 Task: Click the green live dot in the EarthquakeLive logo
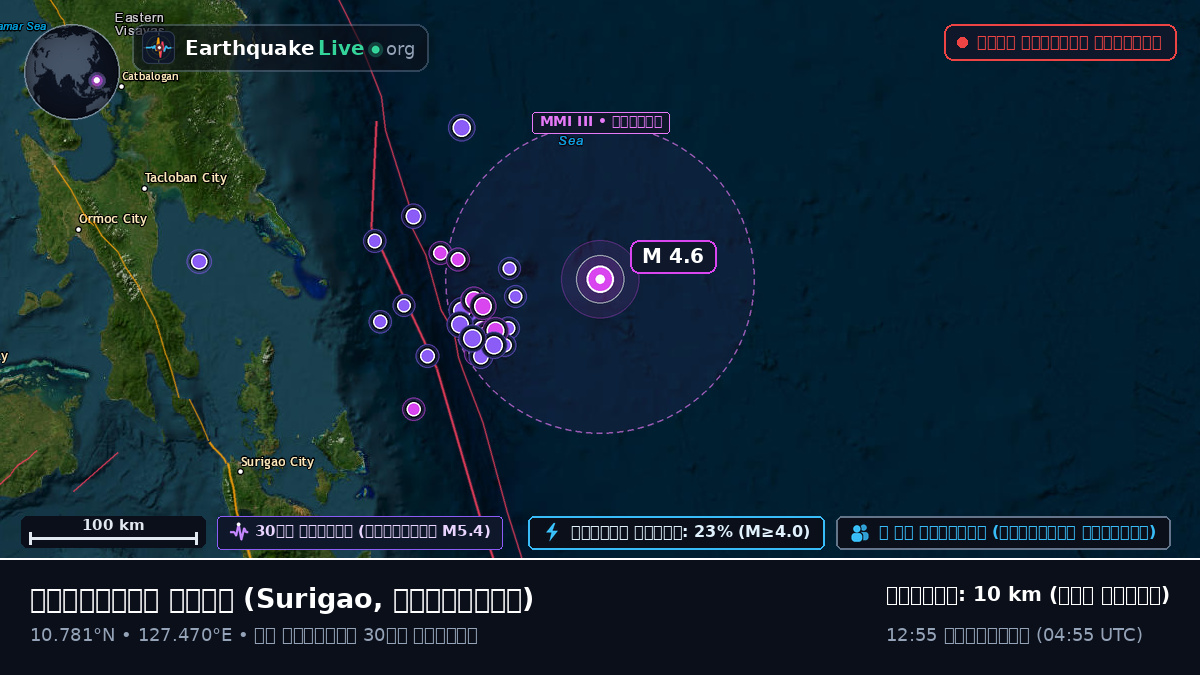click(375, 49)
